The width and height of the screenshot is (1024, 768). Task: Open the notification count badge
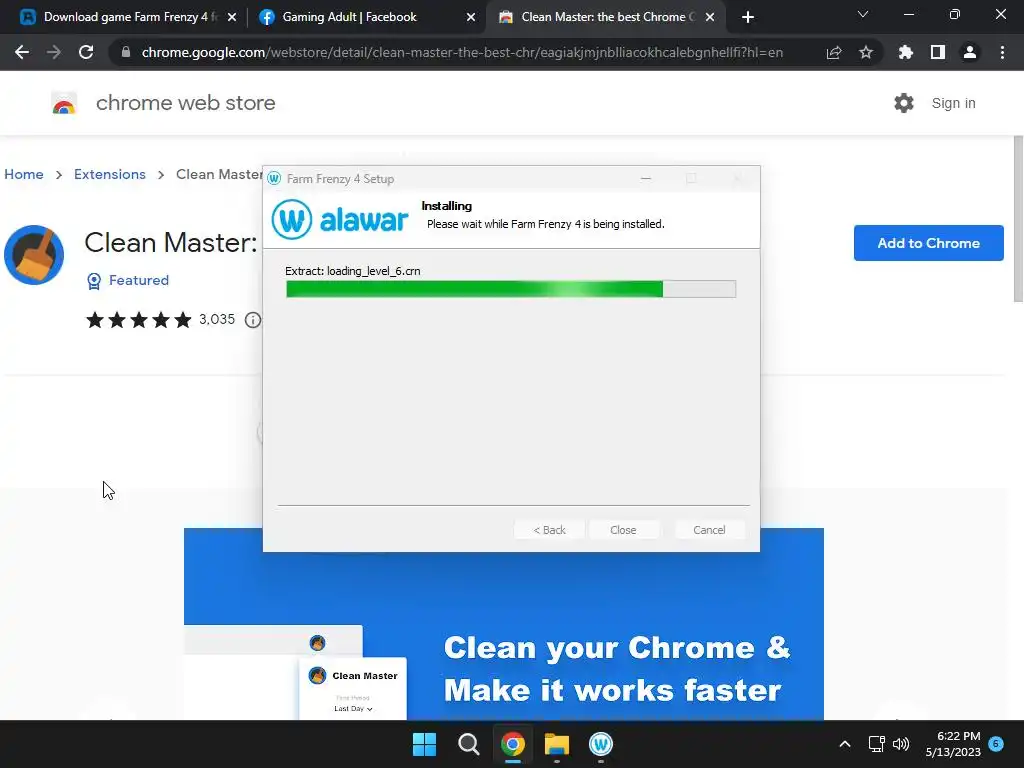(x=996, y=743)
